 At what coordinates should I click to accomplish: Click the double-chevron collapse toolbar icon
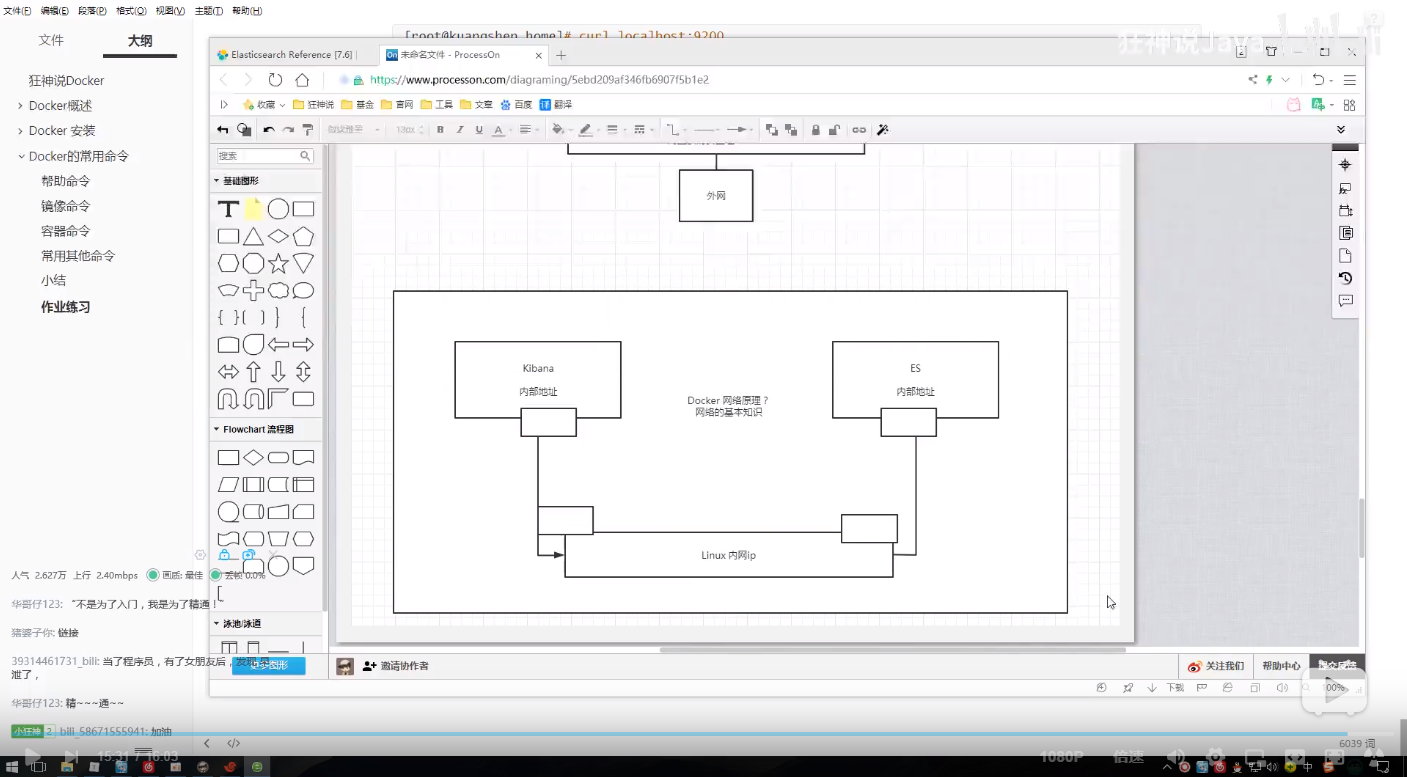tap(1341, 130)
